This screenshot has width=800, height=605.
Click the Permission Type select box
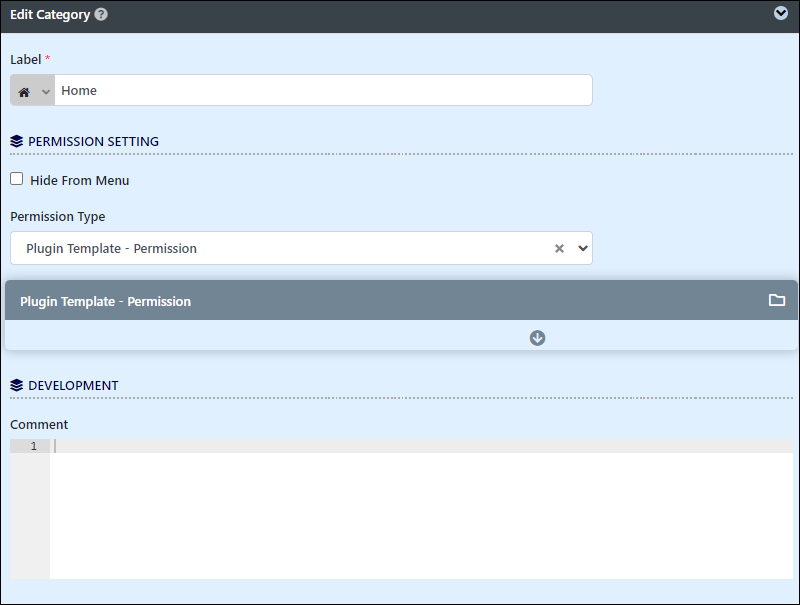click(301, 248)
